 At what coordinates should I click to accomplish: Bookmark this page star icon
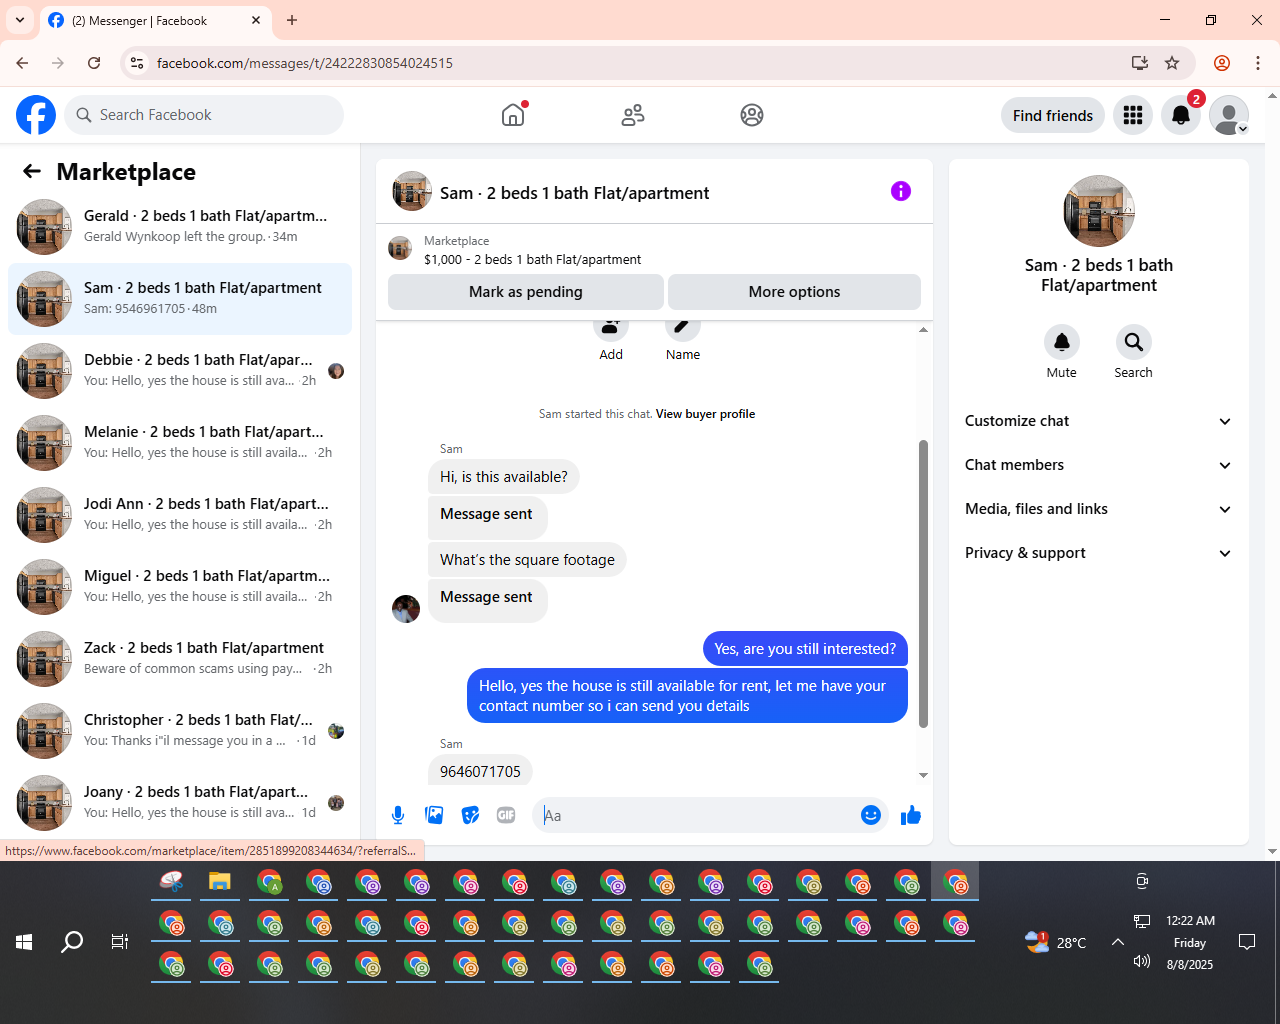coord(1172,63)
